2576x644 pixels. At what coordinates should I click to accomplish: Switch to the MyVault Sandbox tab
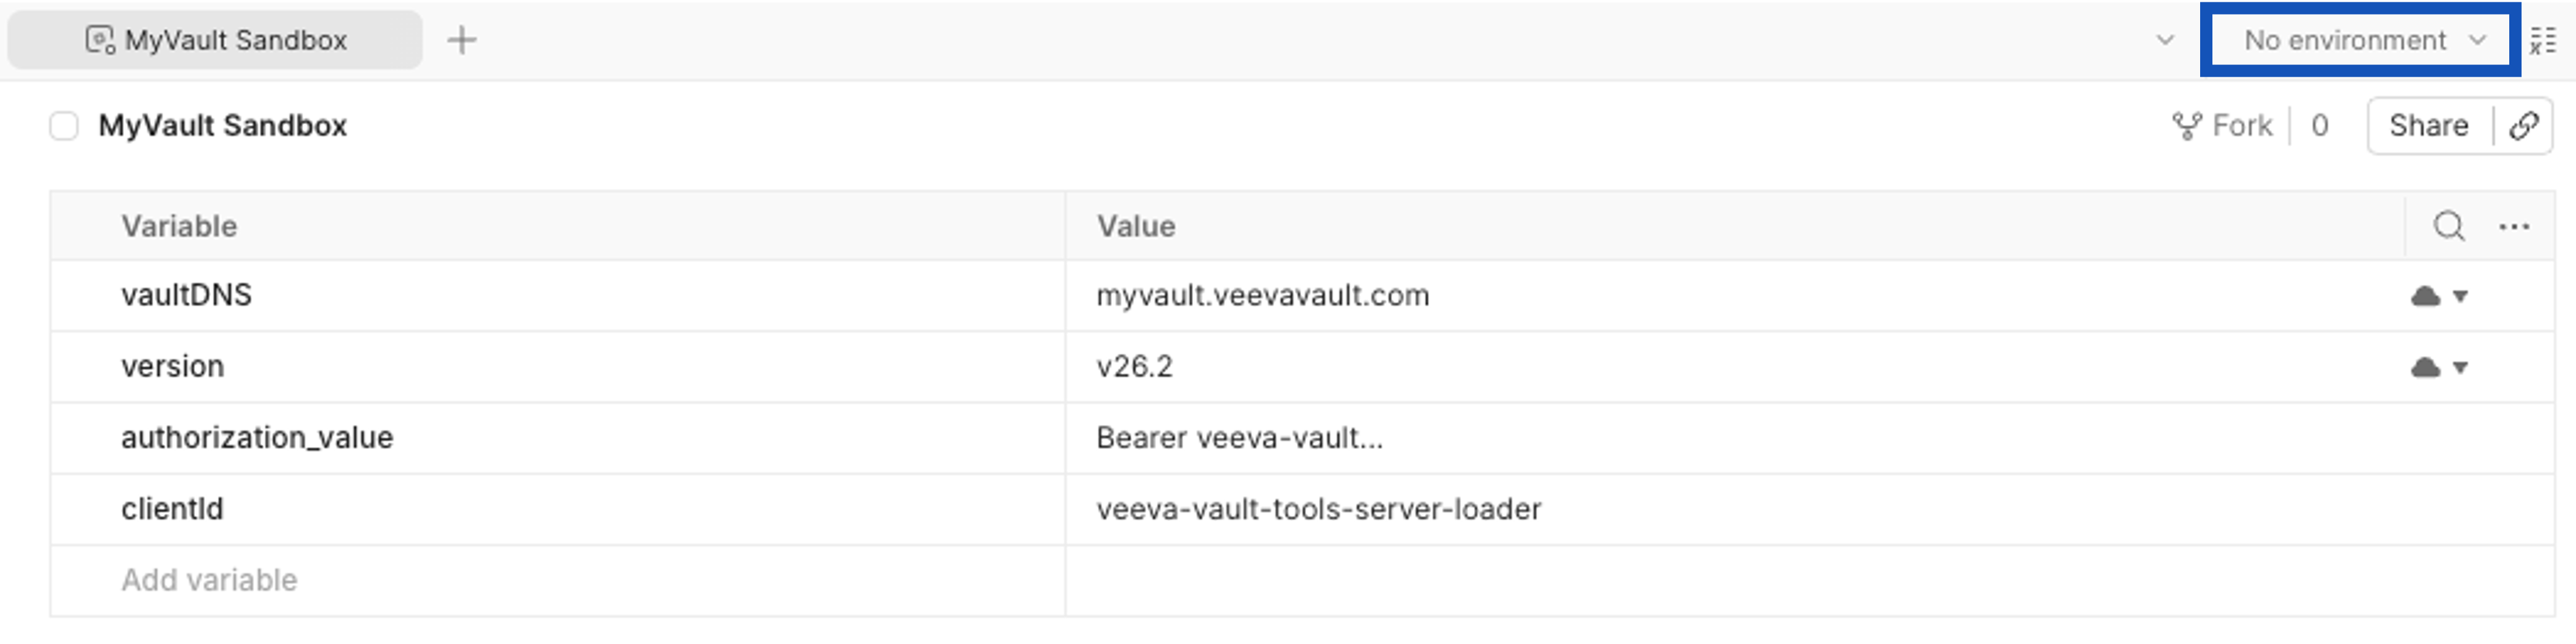[215, 40]
